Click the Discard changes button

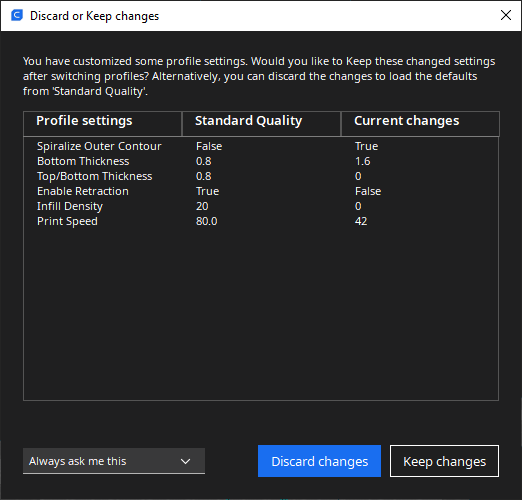(x=319, y=461)
